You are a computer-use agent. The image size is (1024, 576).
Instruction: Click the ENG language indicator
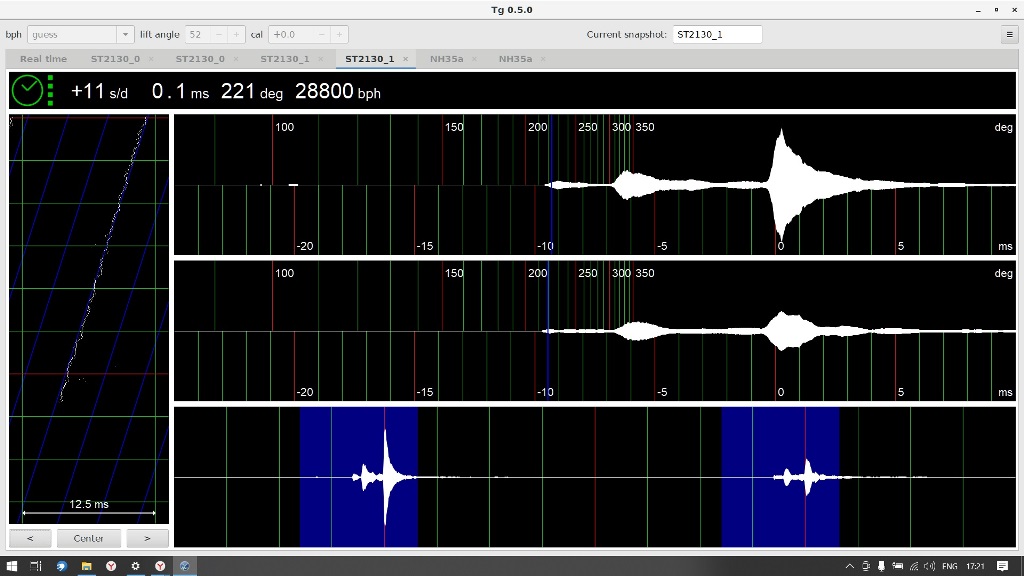point(949,566)
